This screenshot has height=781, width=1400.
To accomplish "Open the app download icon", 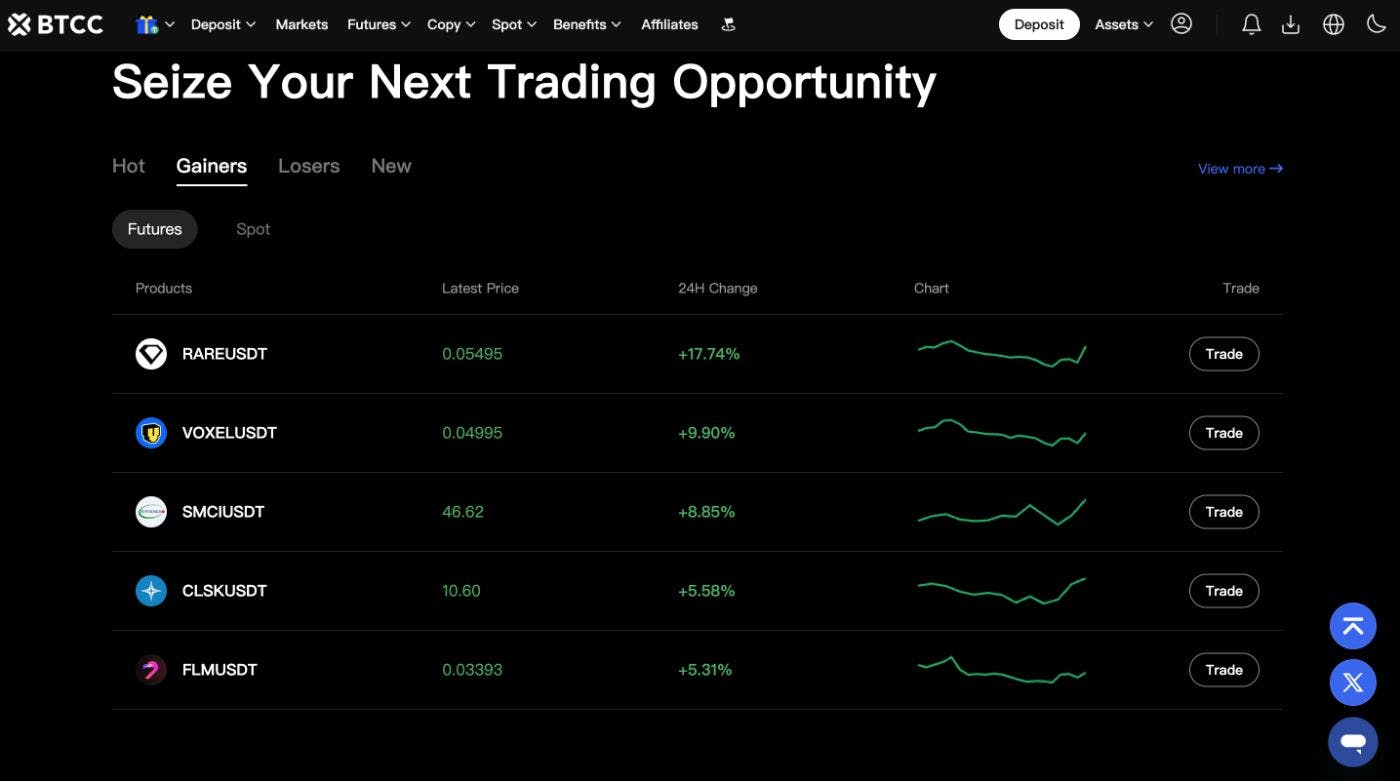I will [x=1291, y=23].
